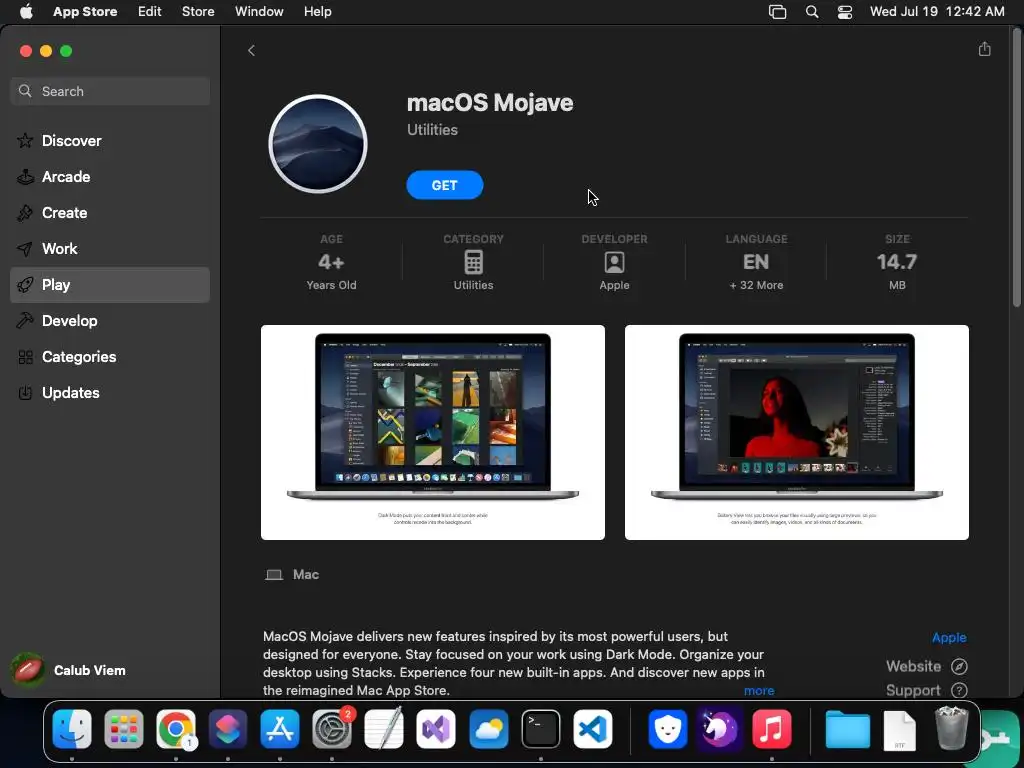Go back using the chevron arrow
Viewport: 1024px width, 768px height.
point(251,50)
